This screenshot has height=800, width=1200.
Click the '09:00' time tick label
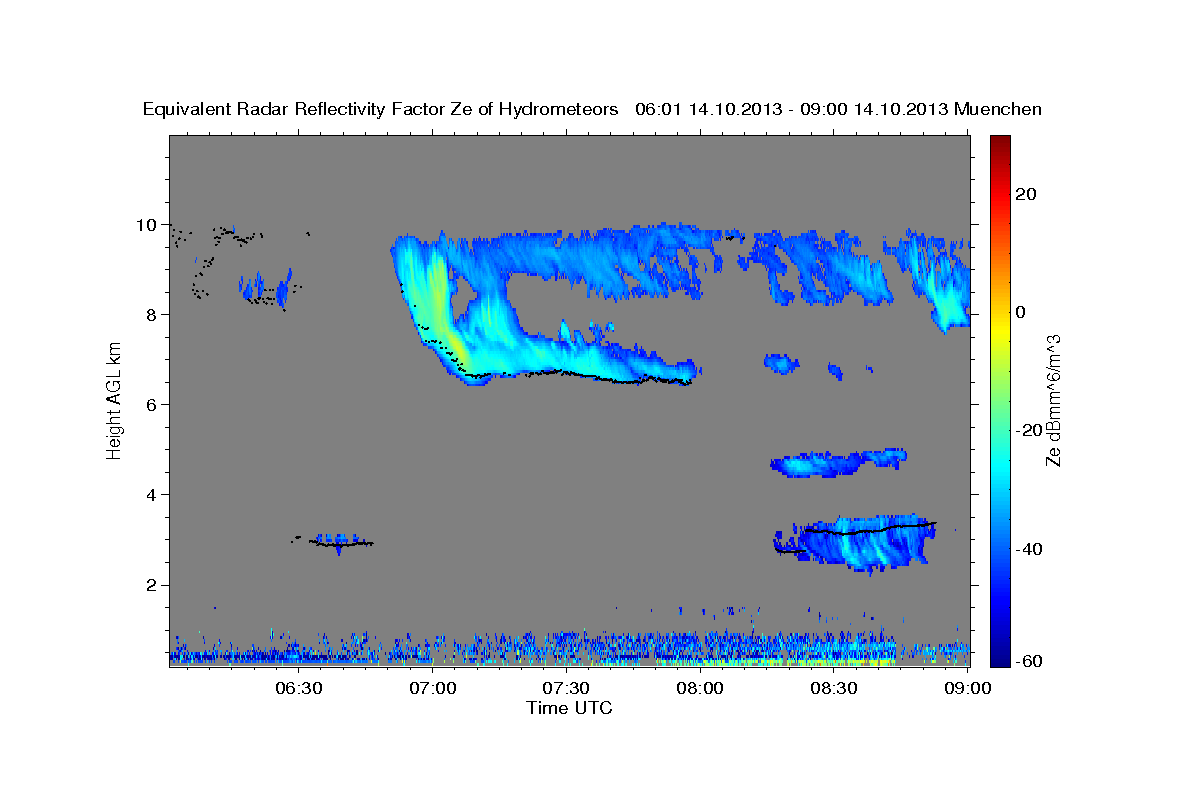[x=967, y=688]
